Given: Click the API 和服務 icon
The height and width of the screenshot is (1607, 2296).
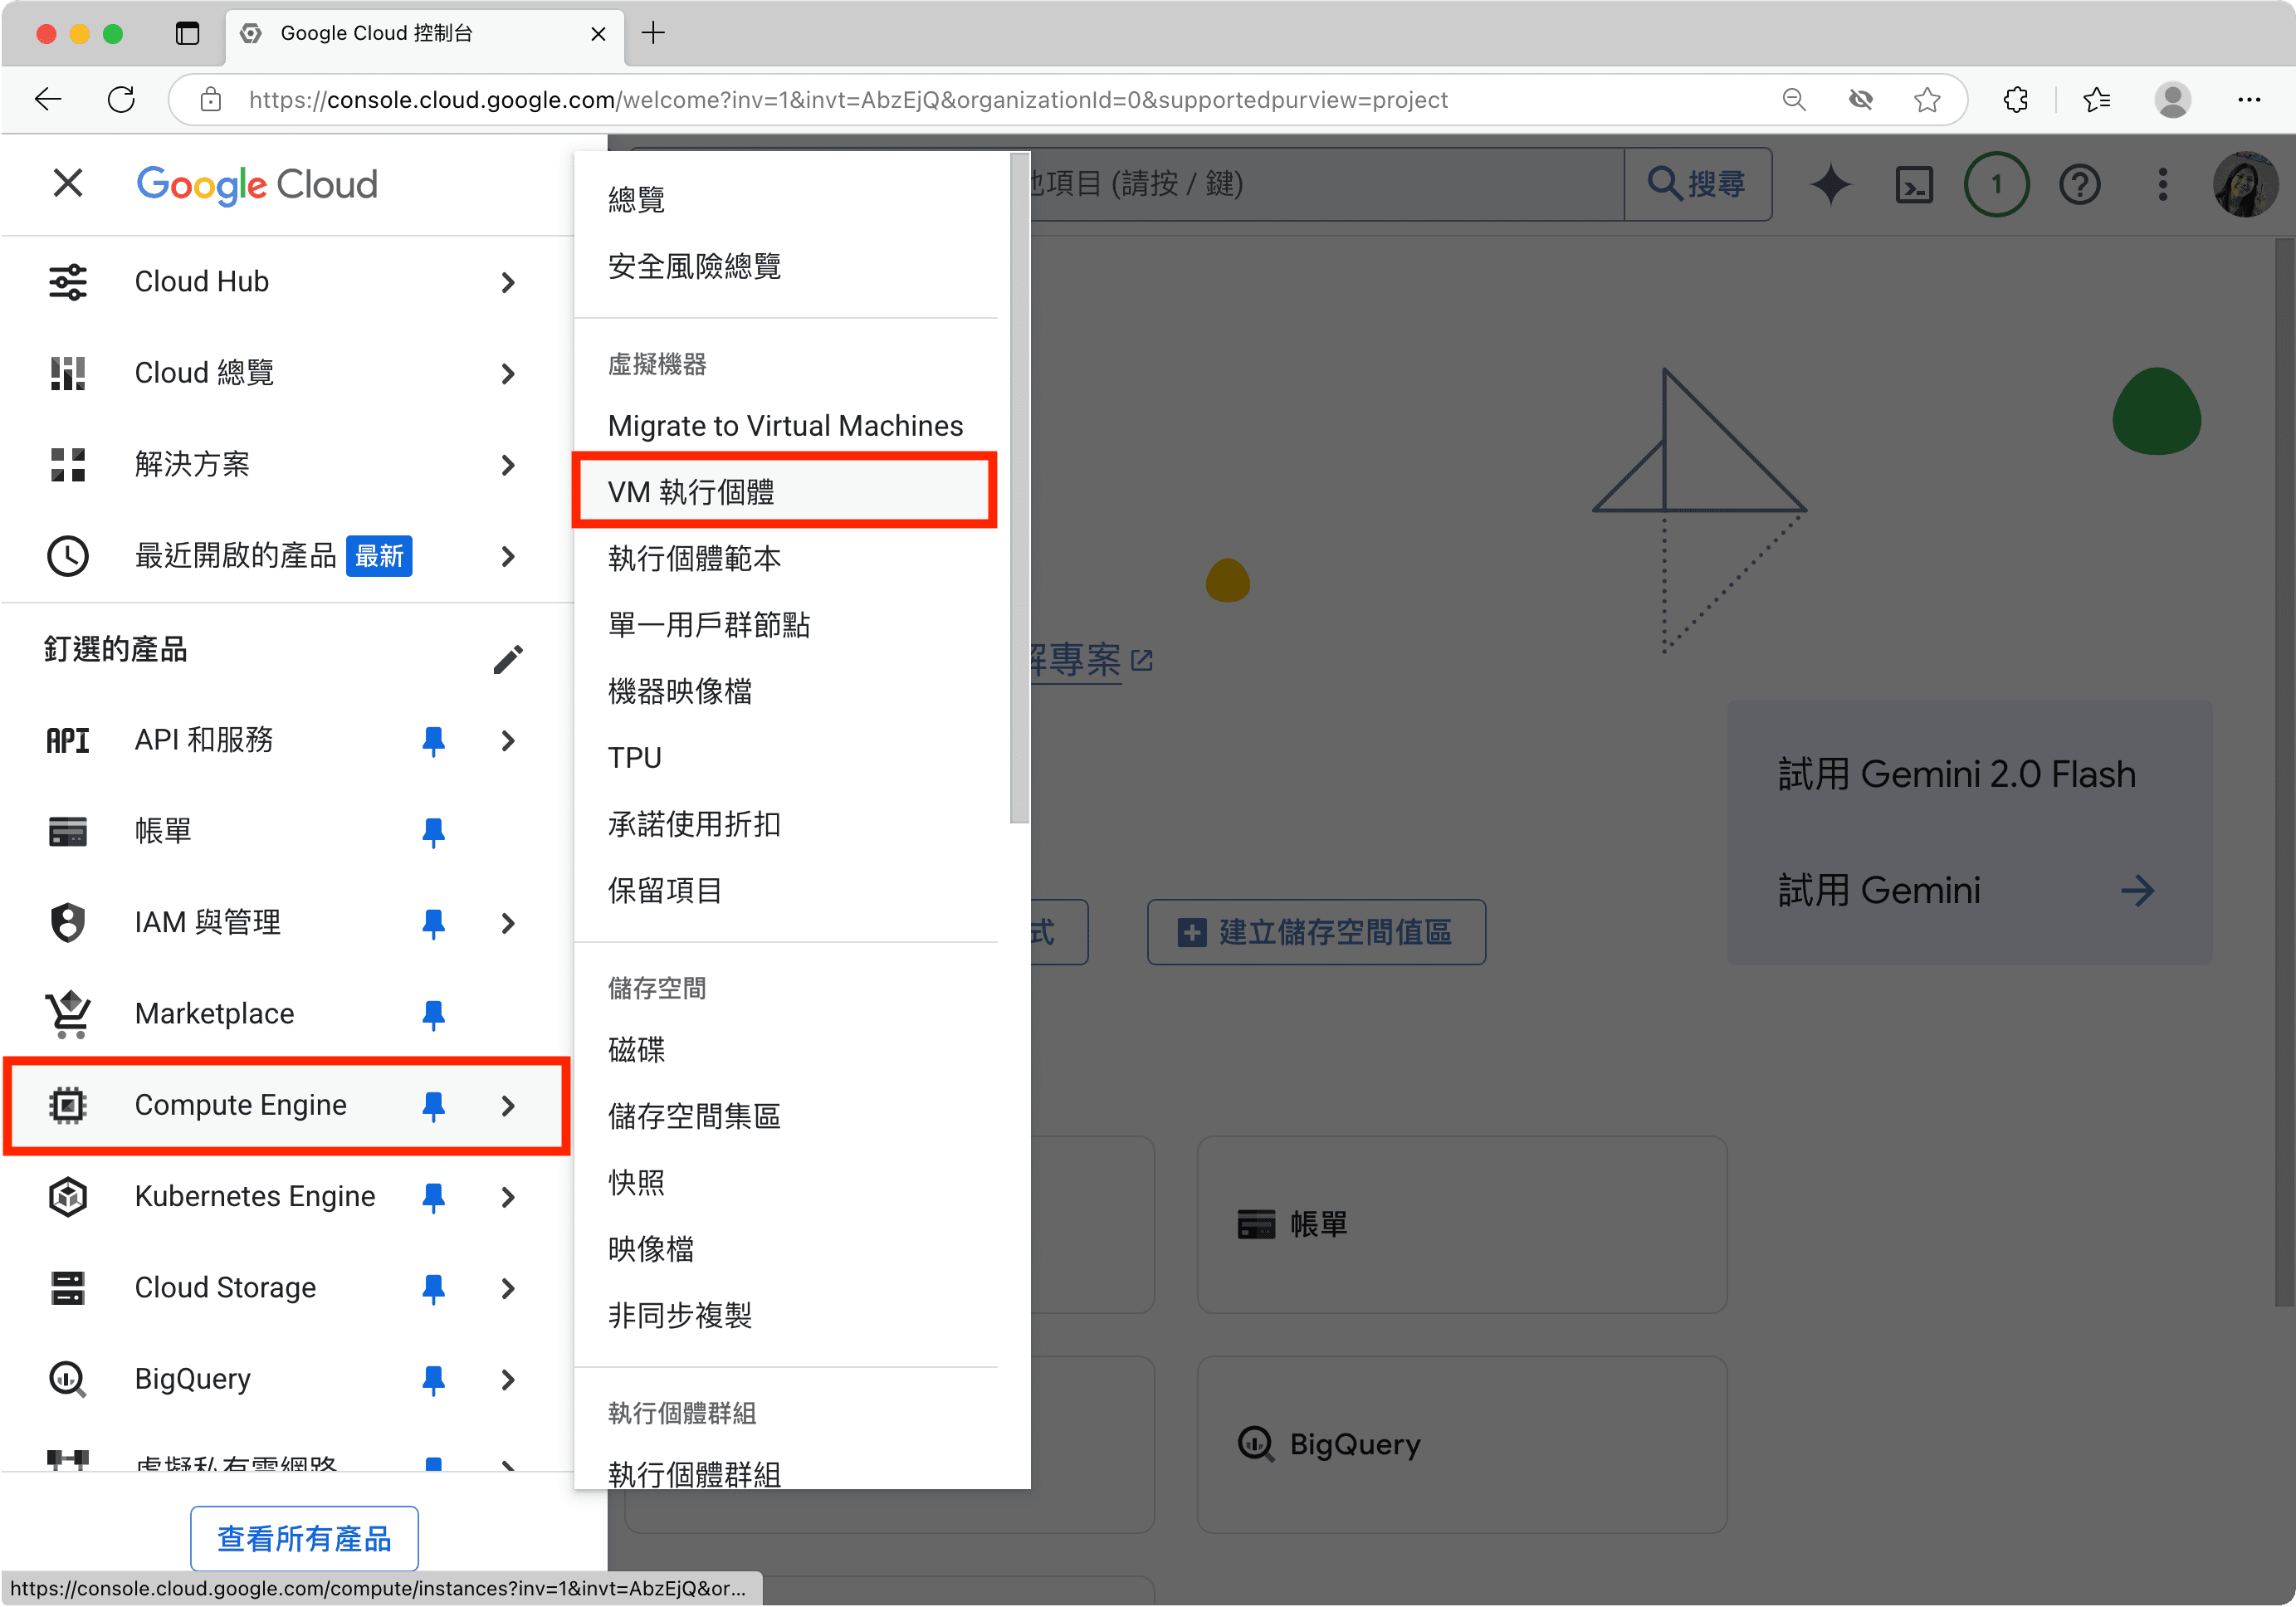Looking at the screenshot, I should click(68, 741).
